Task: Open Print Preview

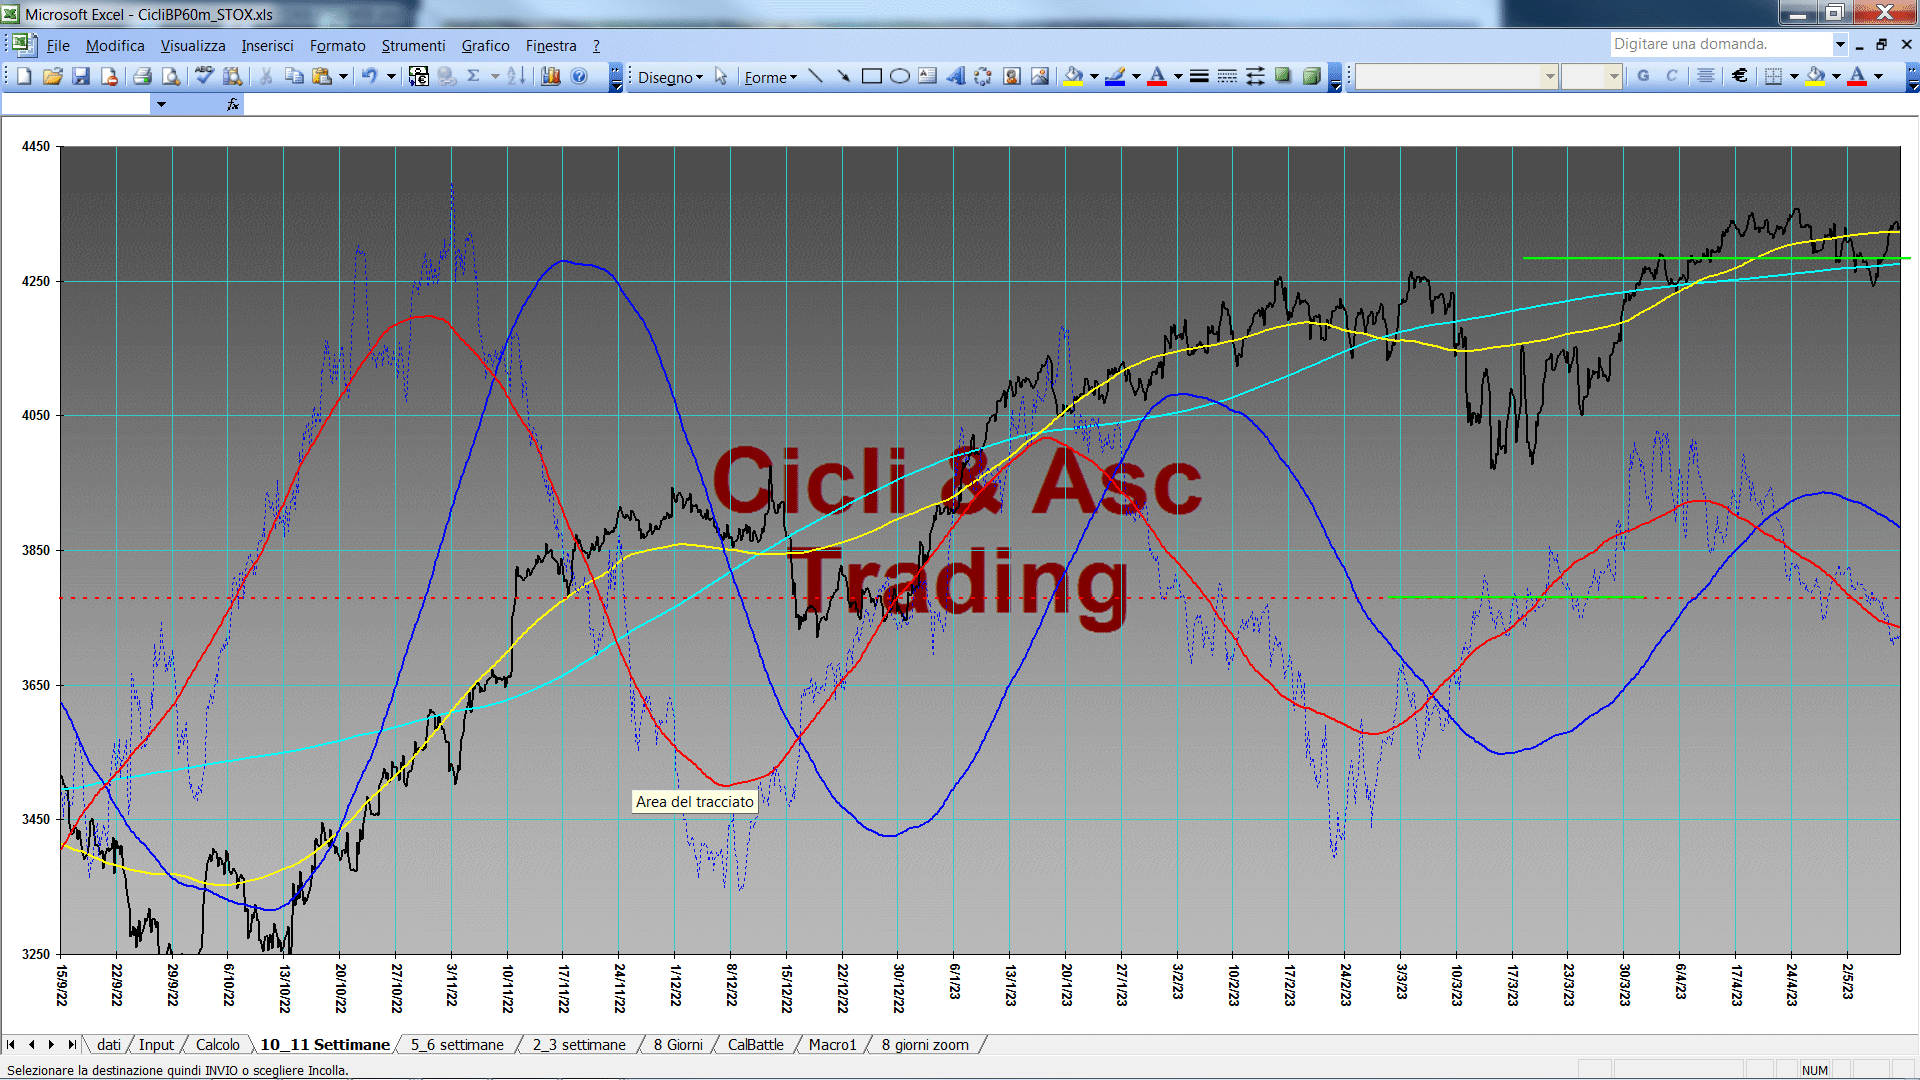Action: [x=171, y=76]
